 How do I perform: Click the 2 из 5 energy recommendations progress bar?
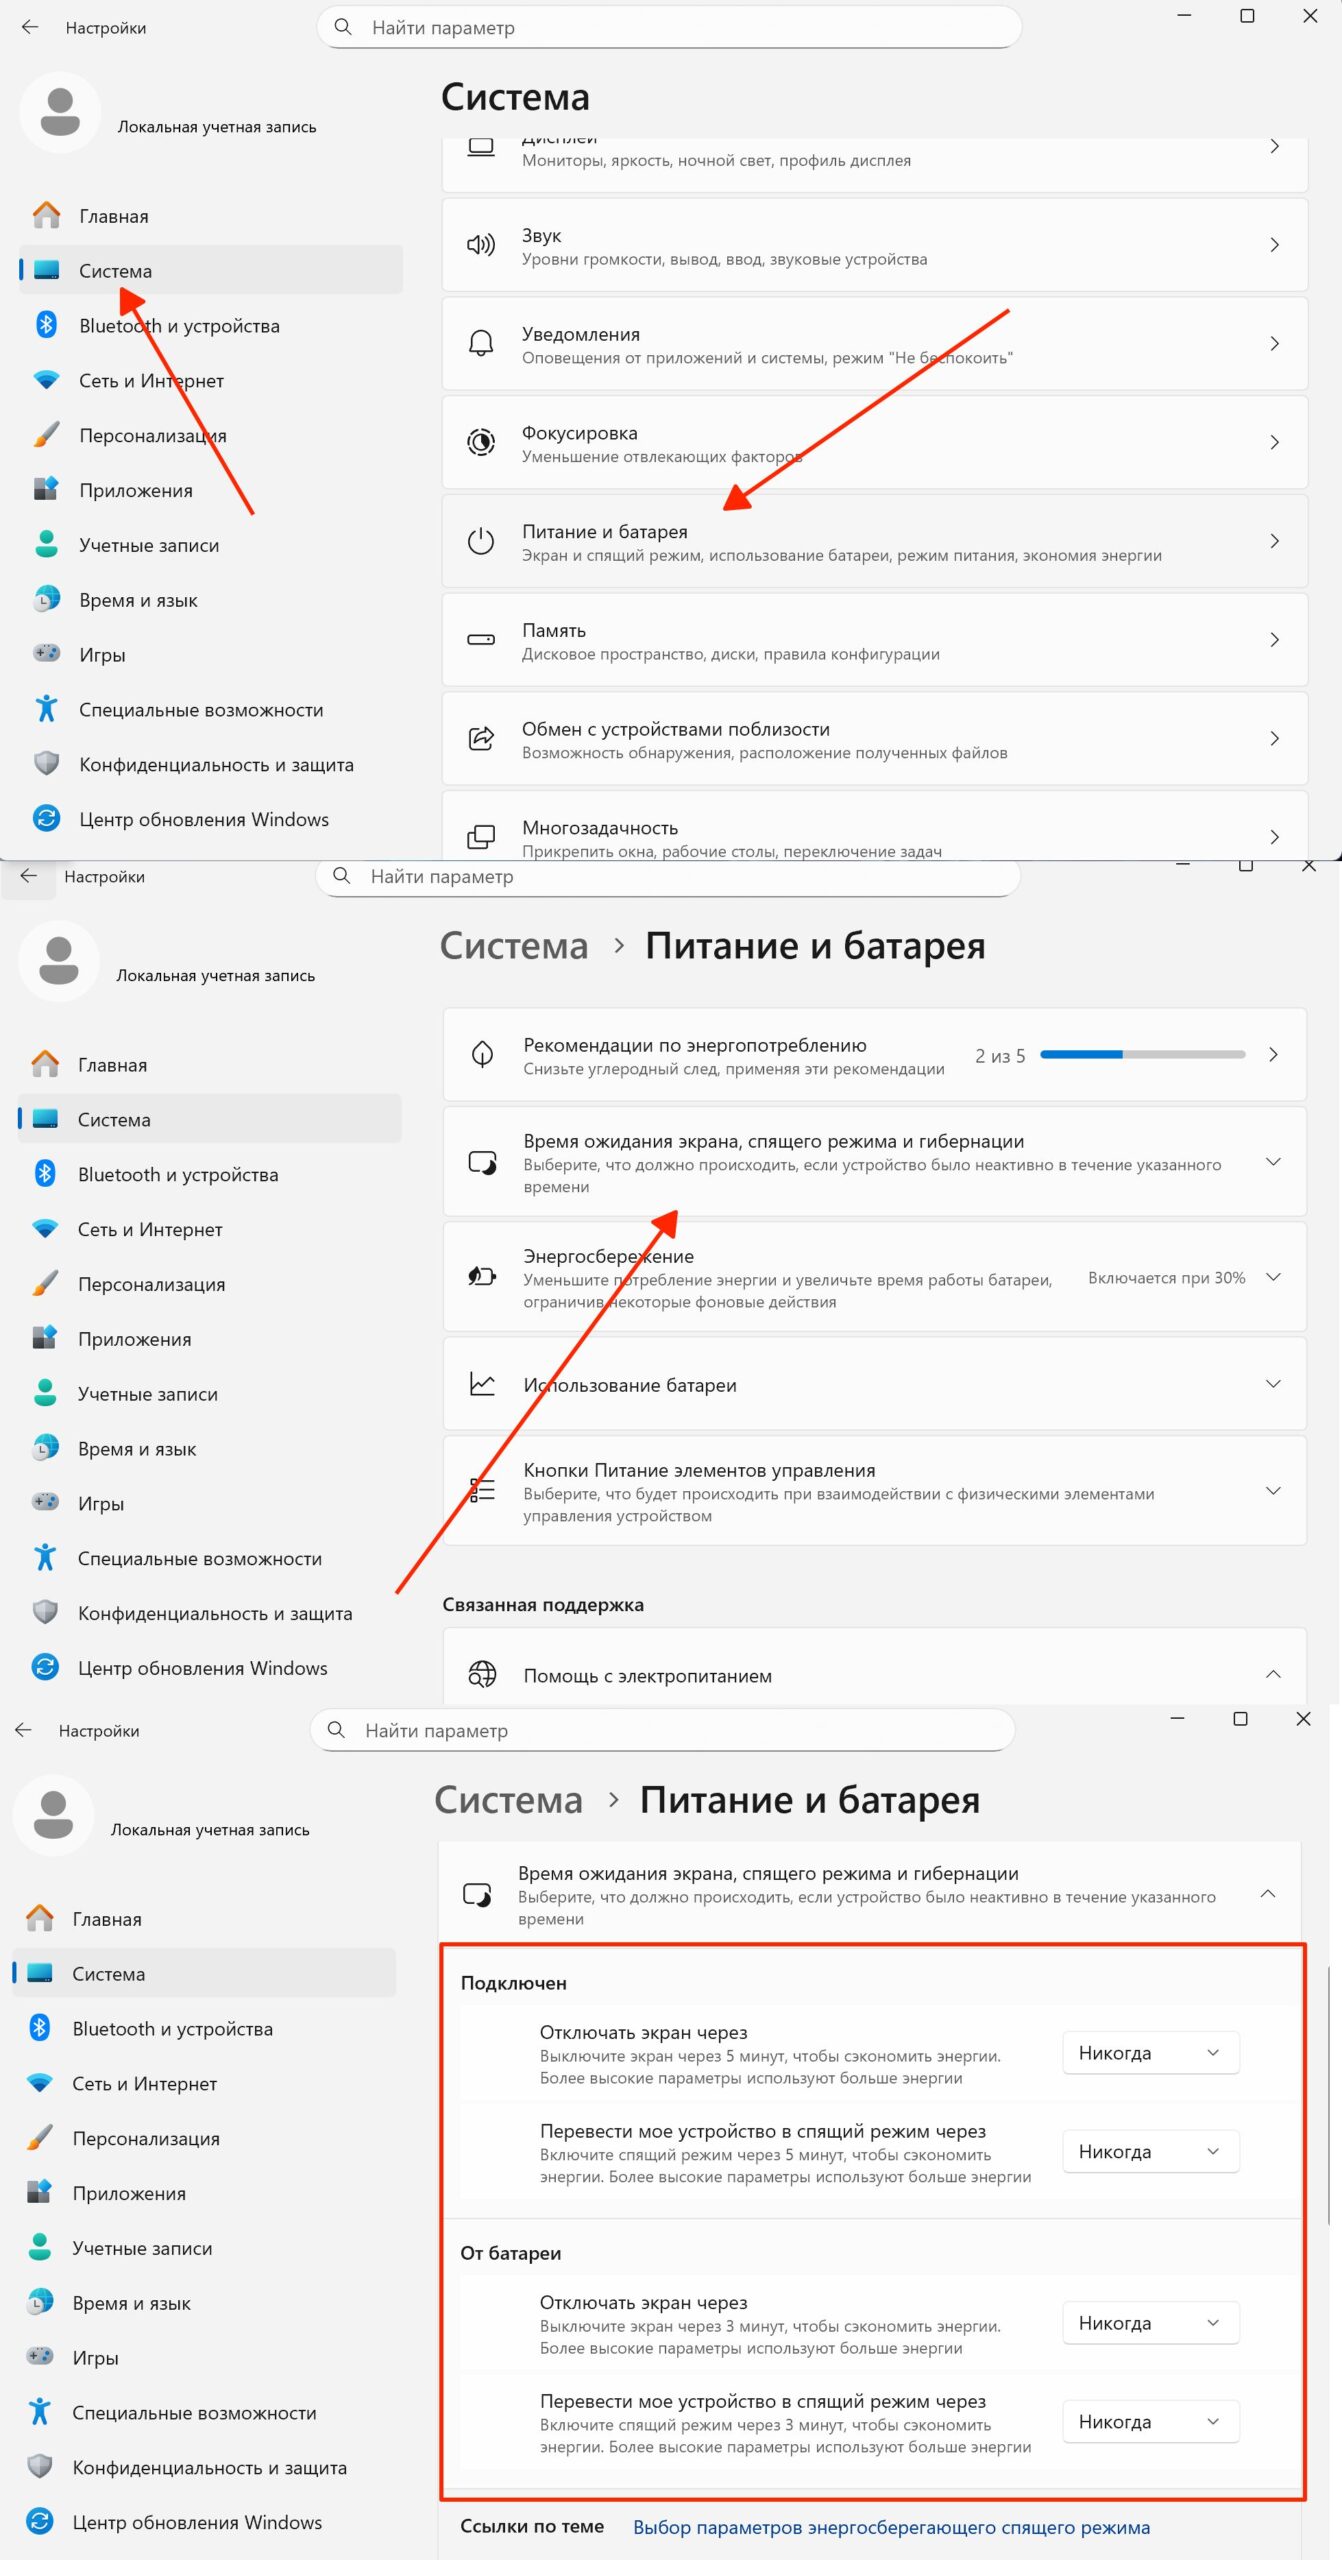1143,1054
